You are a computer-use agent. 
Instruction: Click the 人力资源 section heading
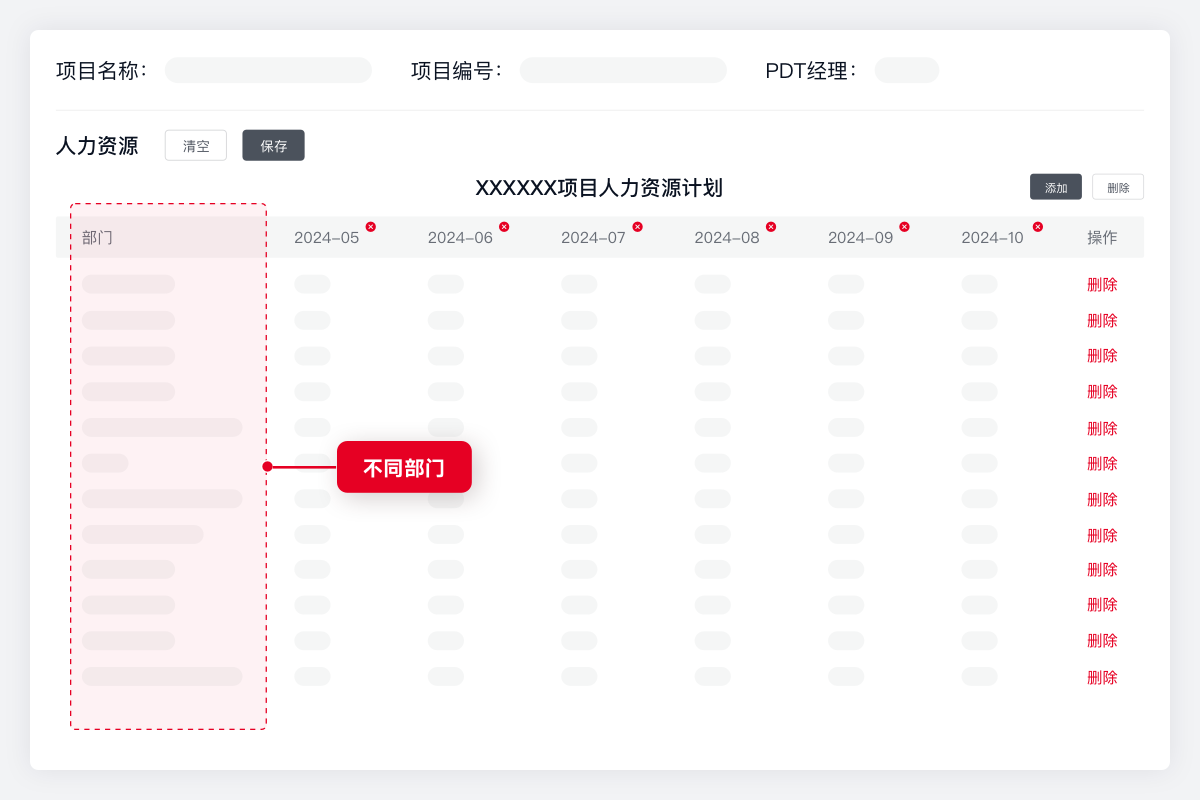point(97,146)
